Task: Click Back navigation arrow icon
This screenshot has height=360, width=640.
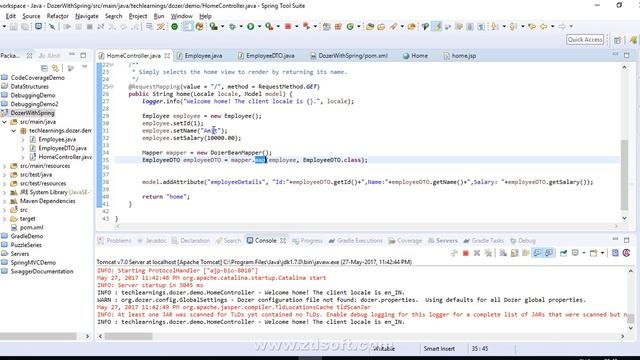Action: coord(543,27)
